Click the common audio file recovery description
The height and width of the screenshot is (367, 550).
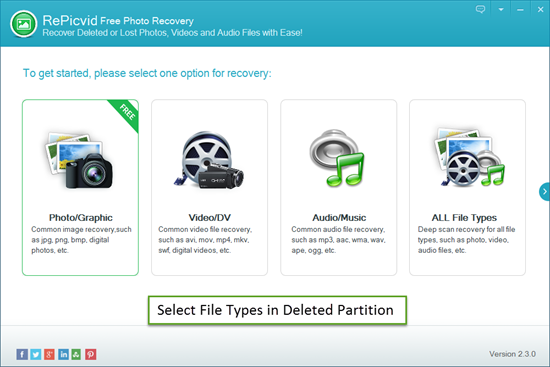(x=338, y=240)
